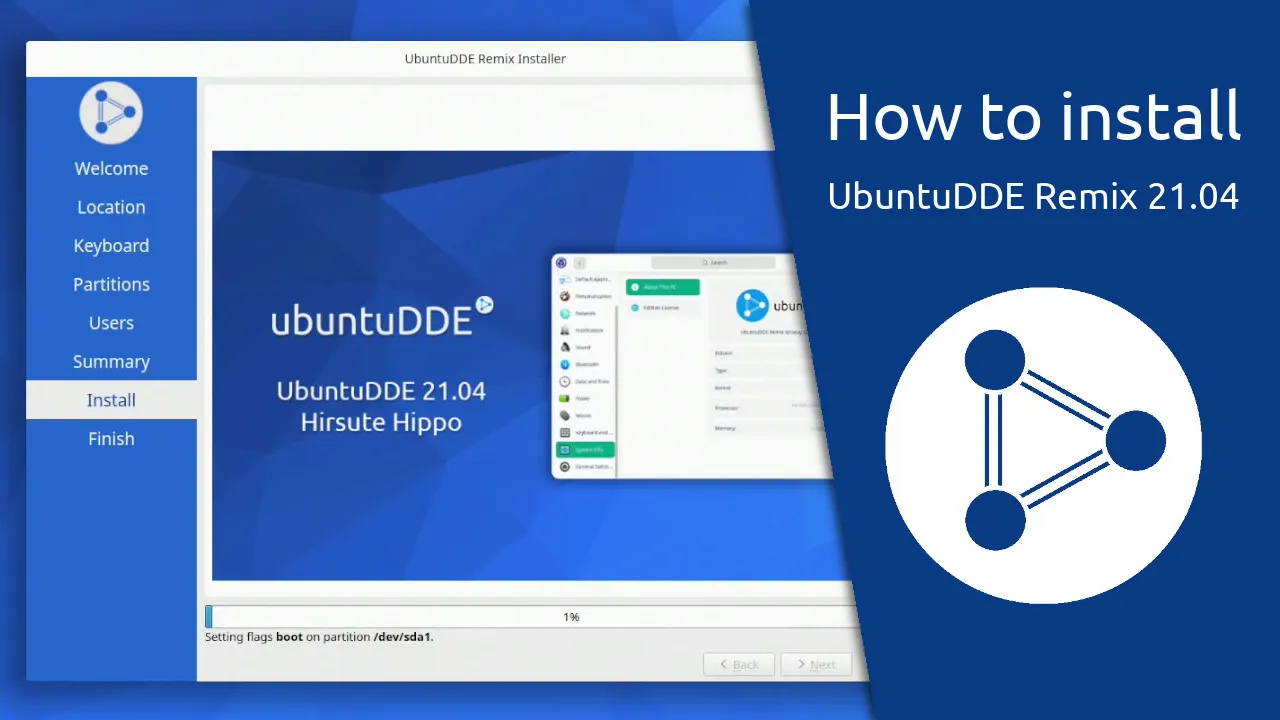This screenshot has width=1280, height=720.
Task: Click the Default Applications icon in the settings preview
Action: point(565,280)
